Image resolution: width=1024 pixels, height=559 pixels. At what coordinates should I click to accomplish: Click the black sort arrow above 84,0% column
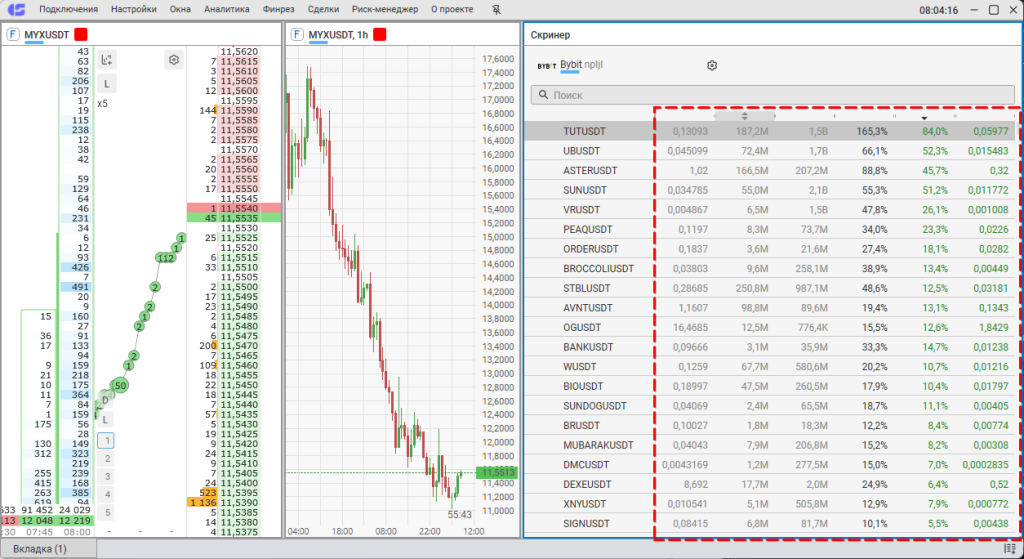[924, 118]
